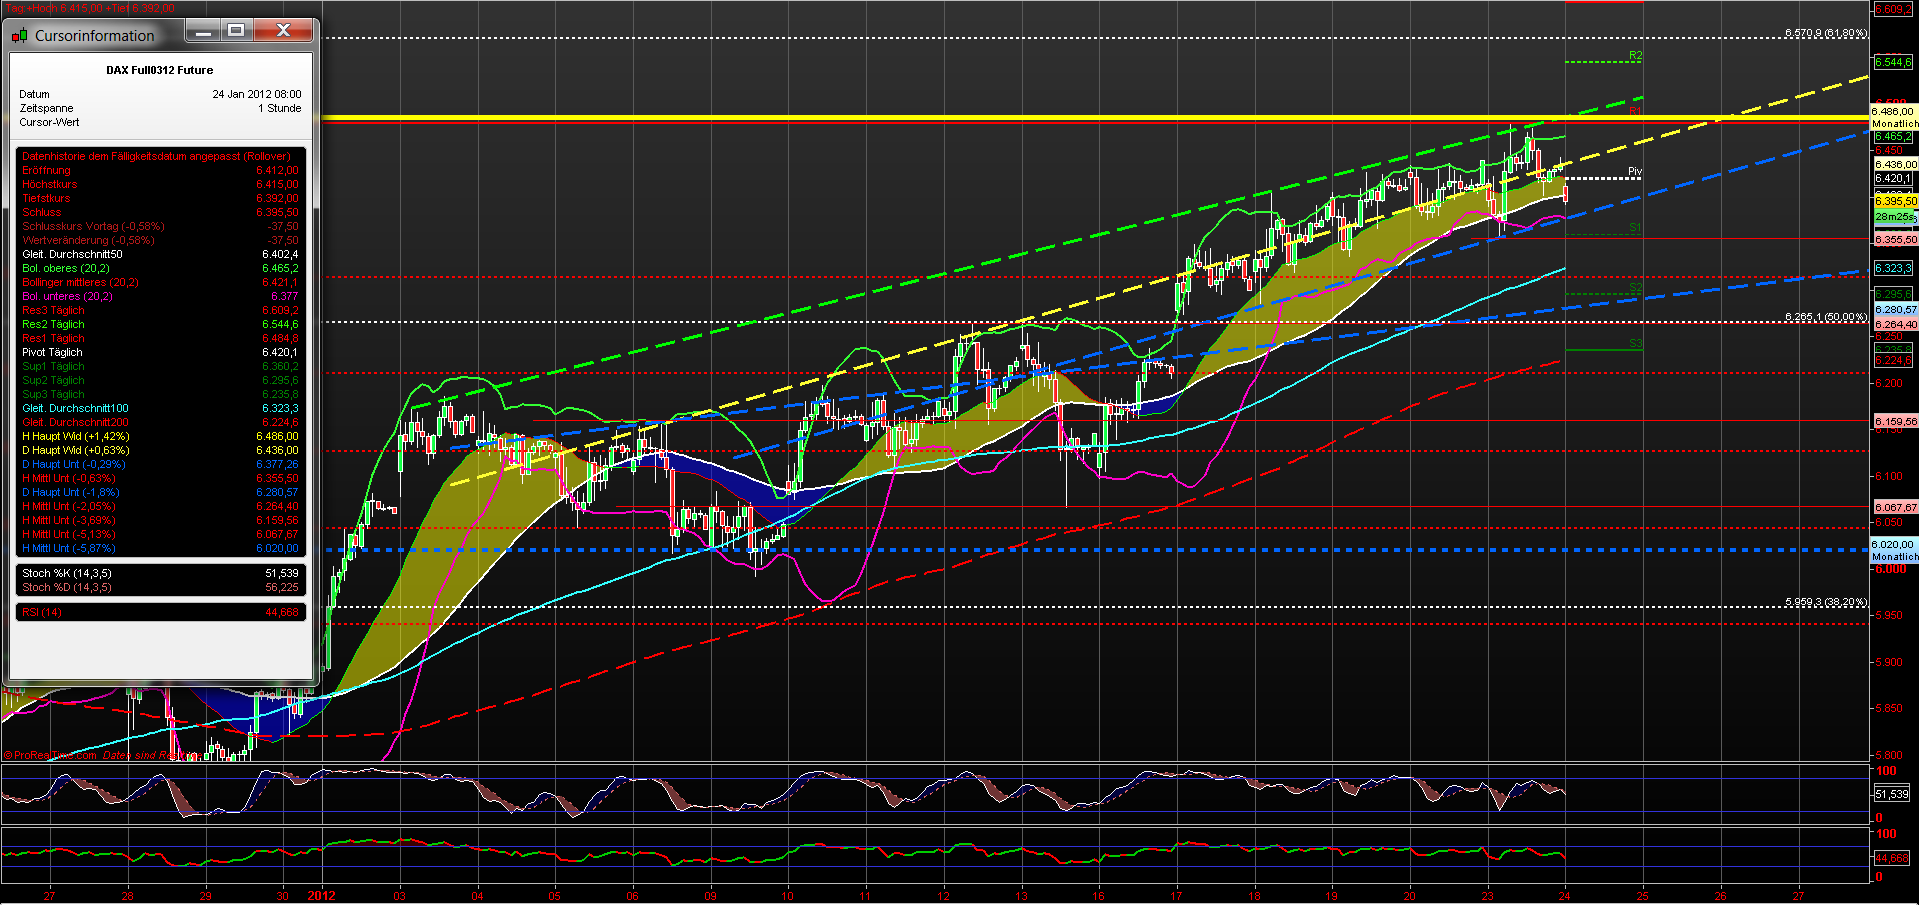Click the 6.420,1 pivot price tag
1919x905 pixels.
click(1893, 178)
